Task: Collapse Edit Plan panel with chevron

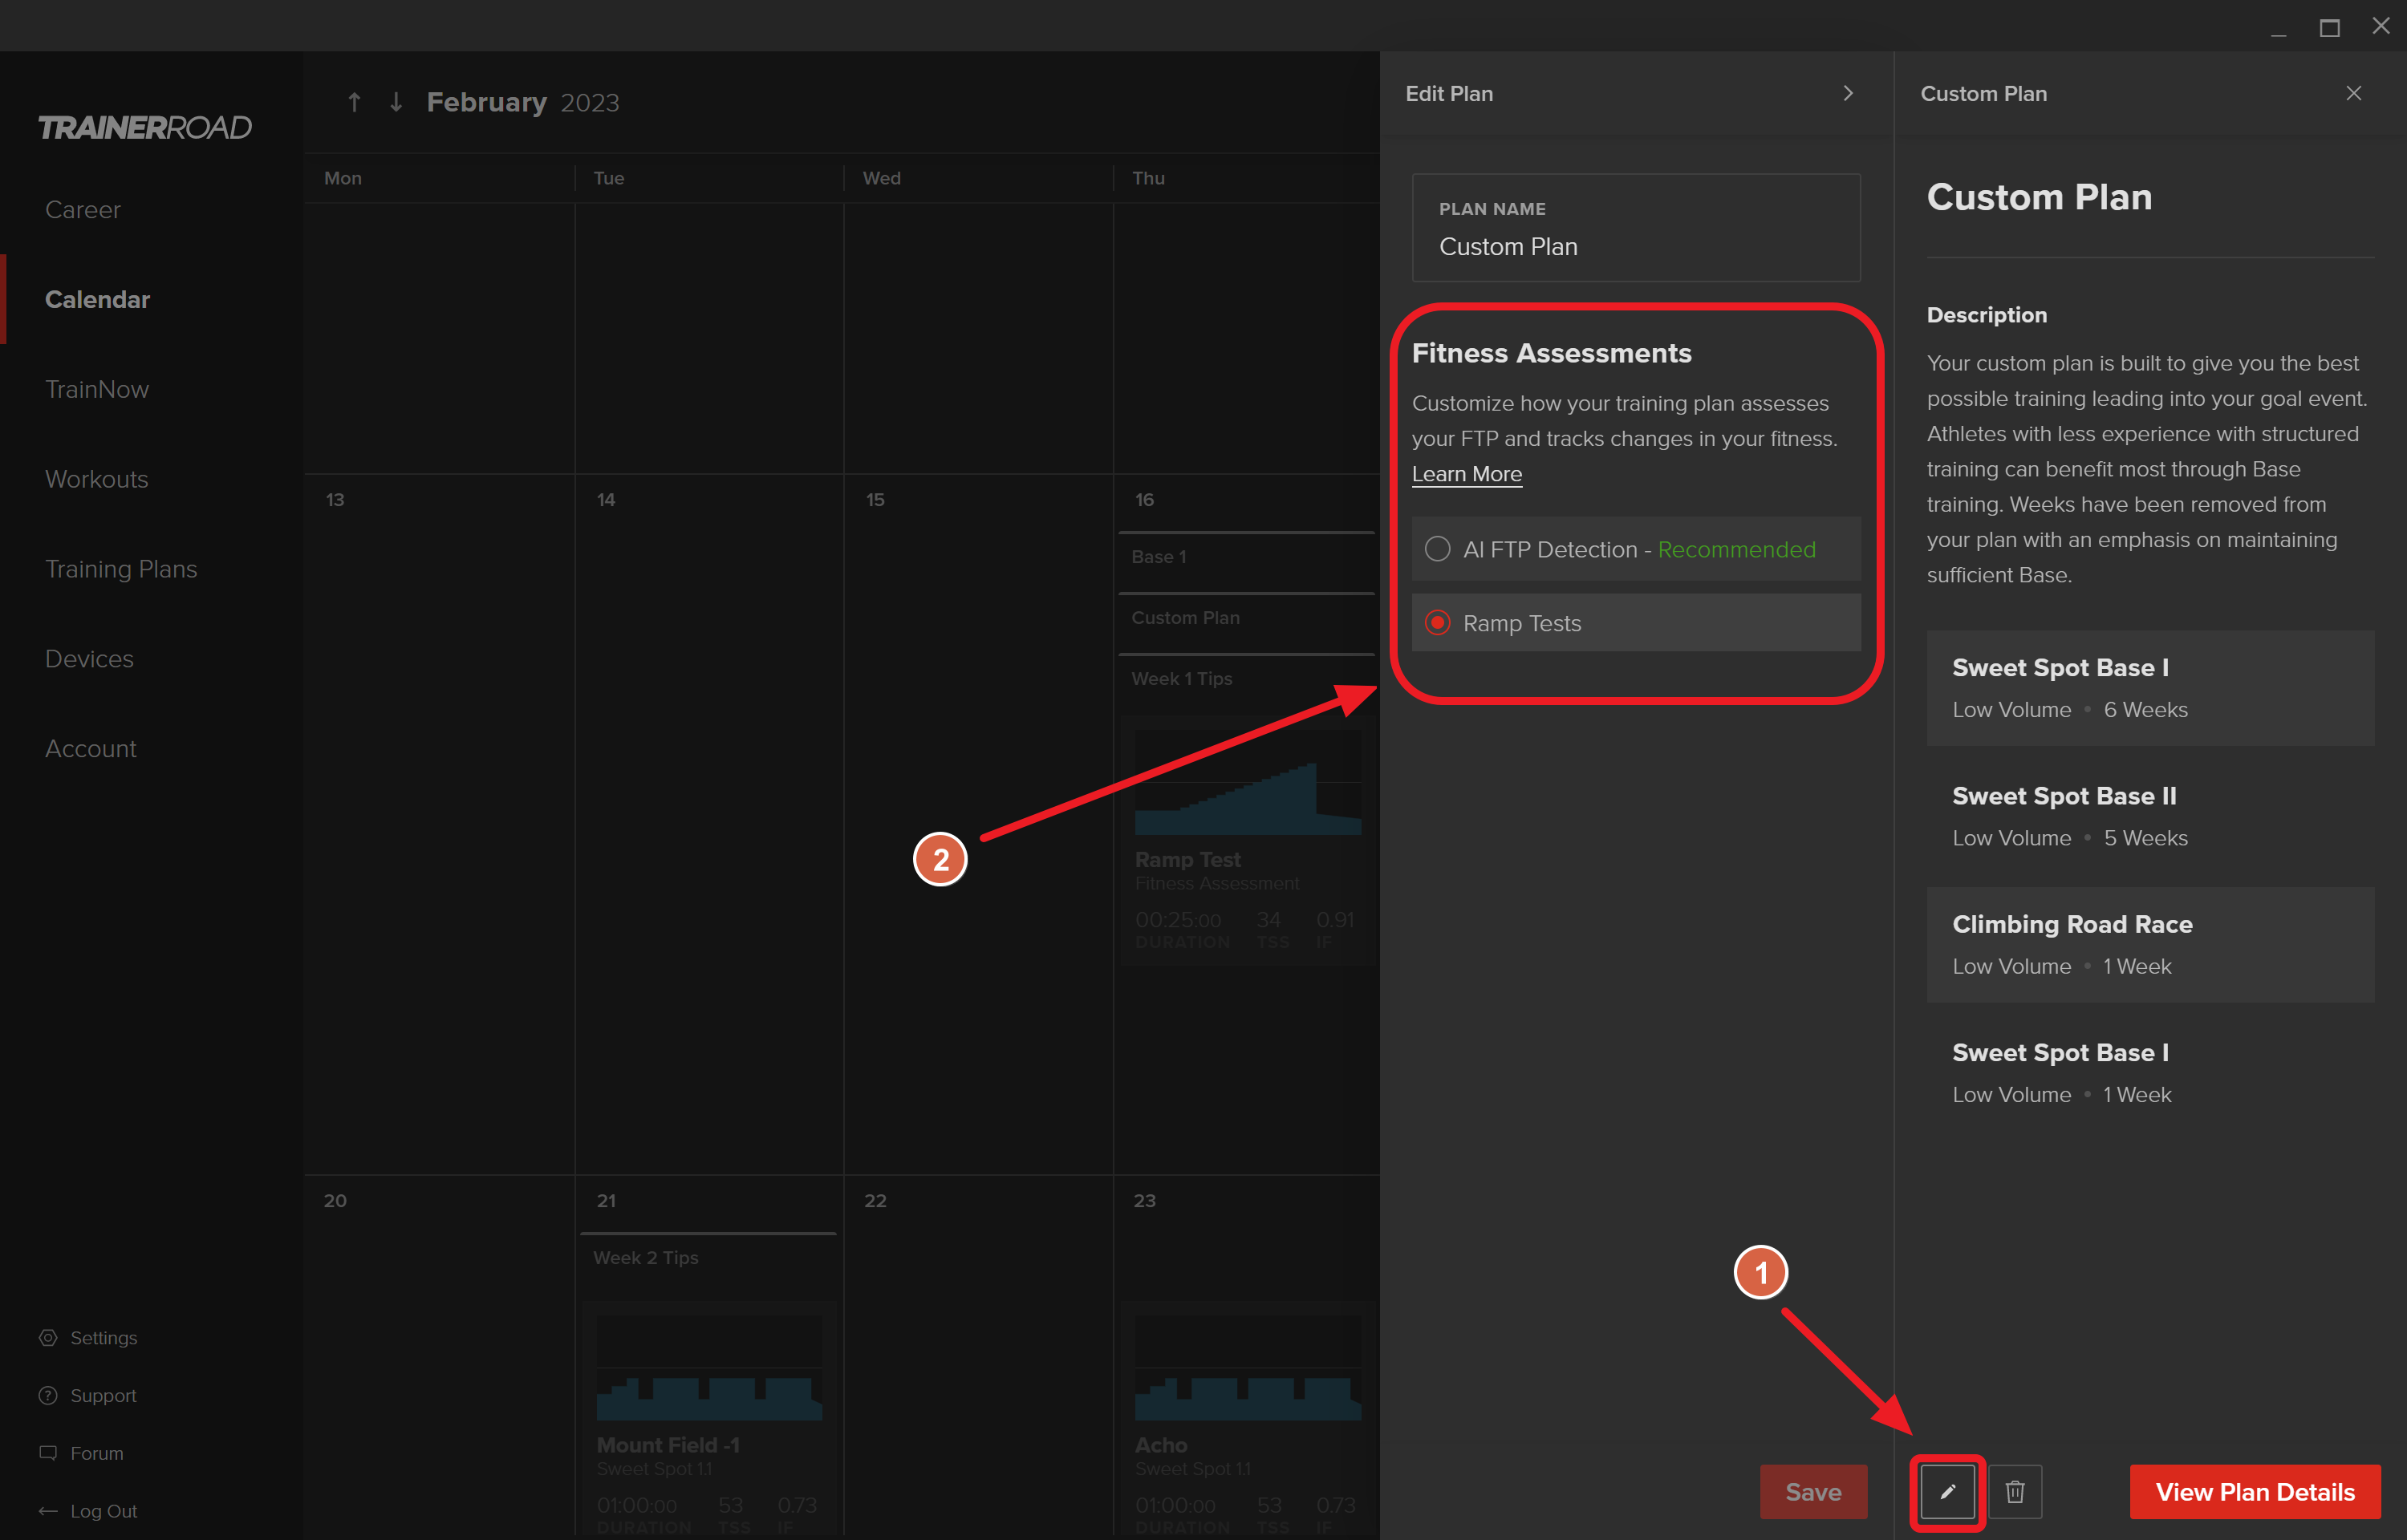Action: click(1847, 93)
